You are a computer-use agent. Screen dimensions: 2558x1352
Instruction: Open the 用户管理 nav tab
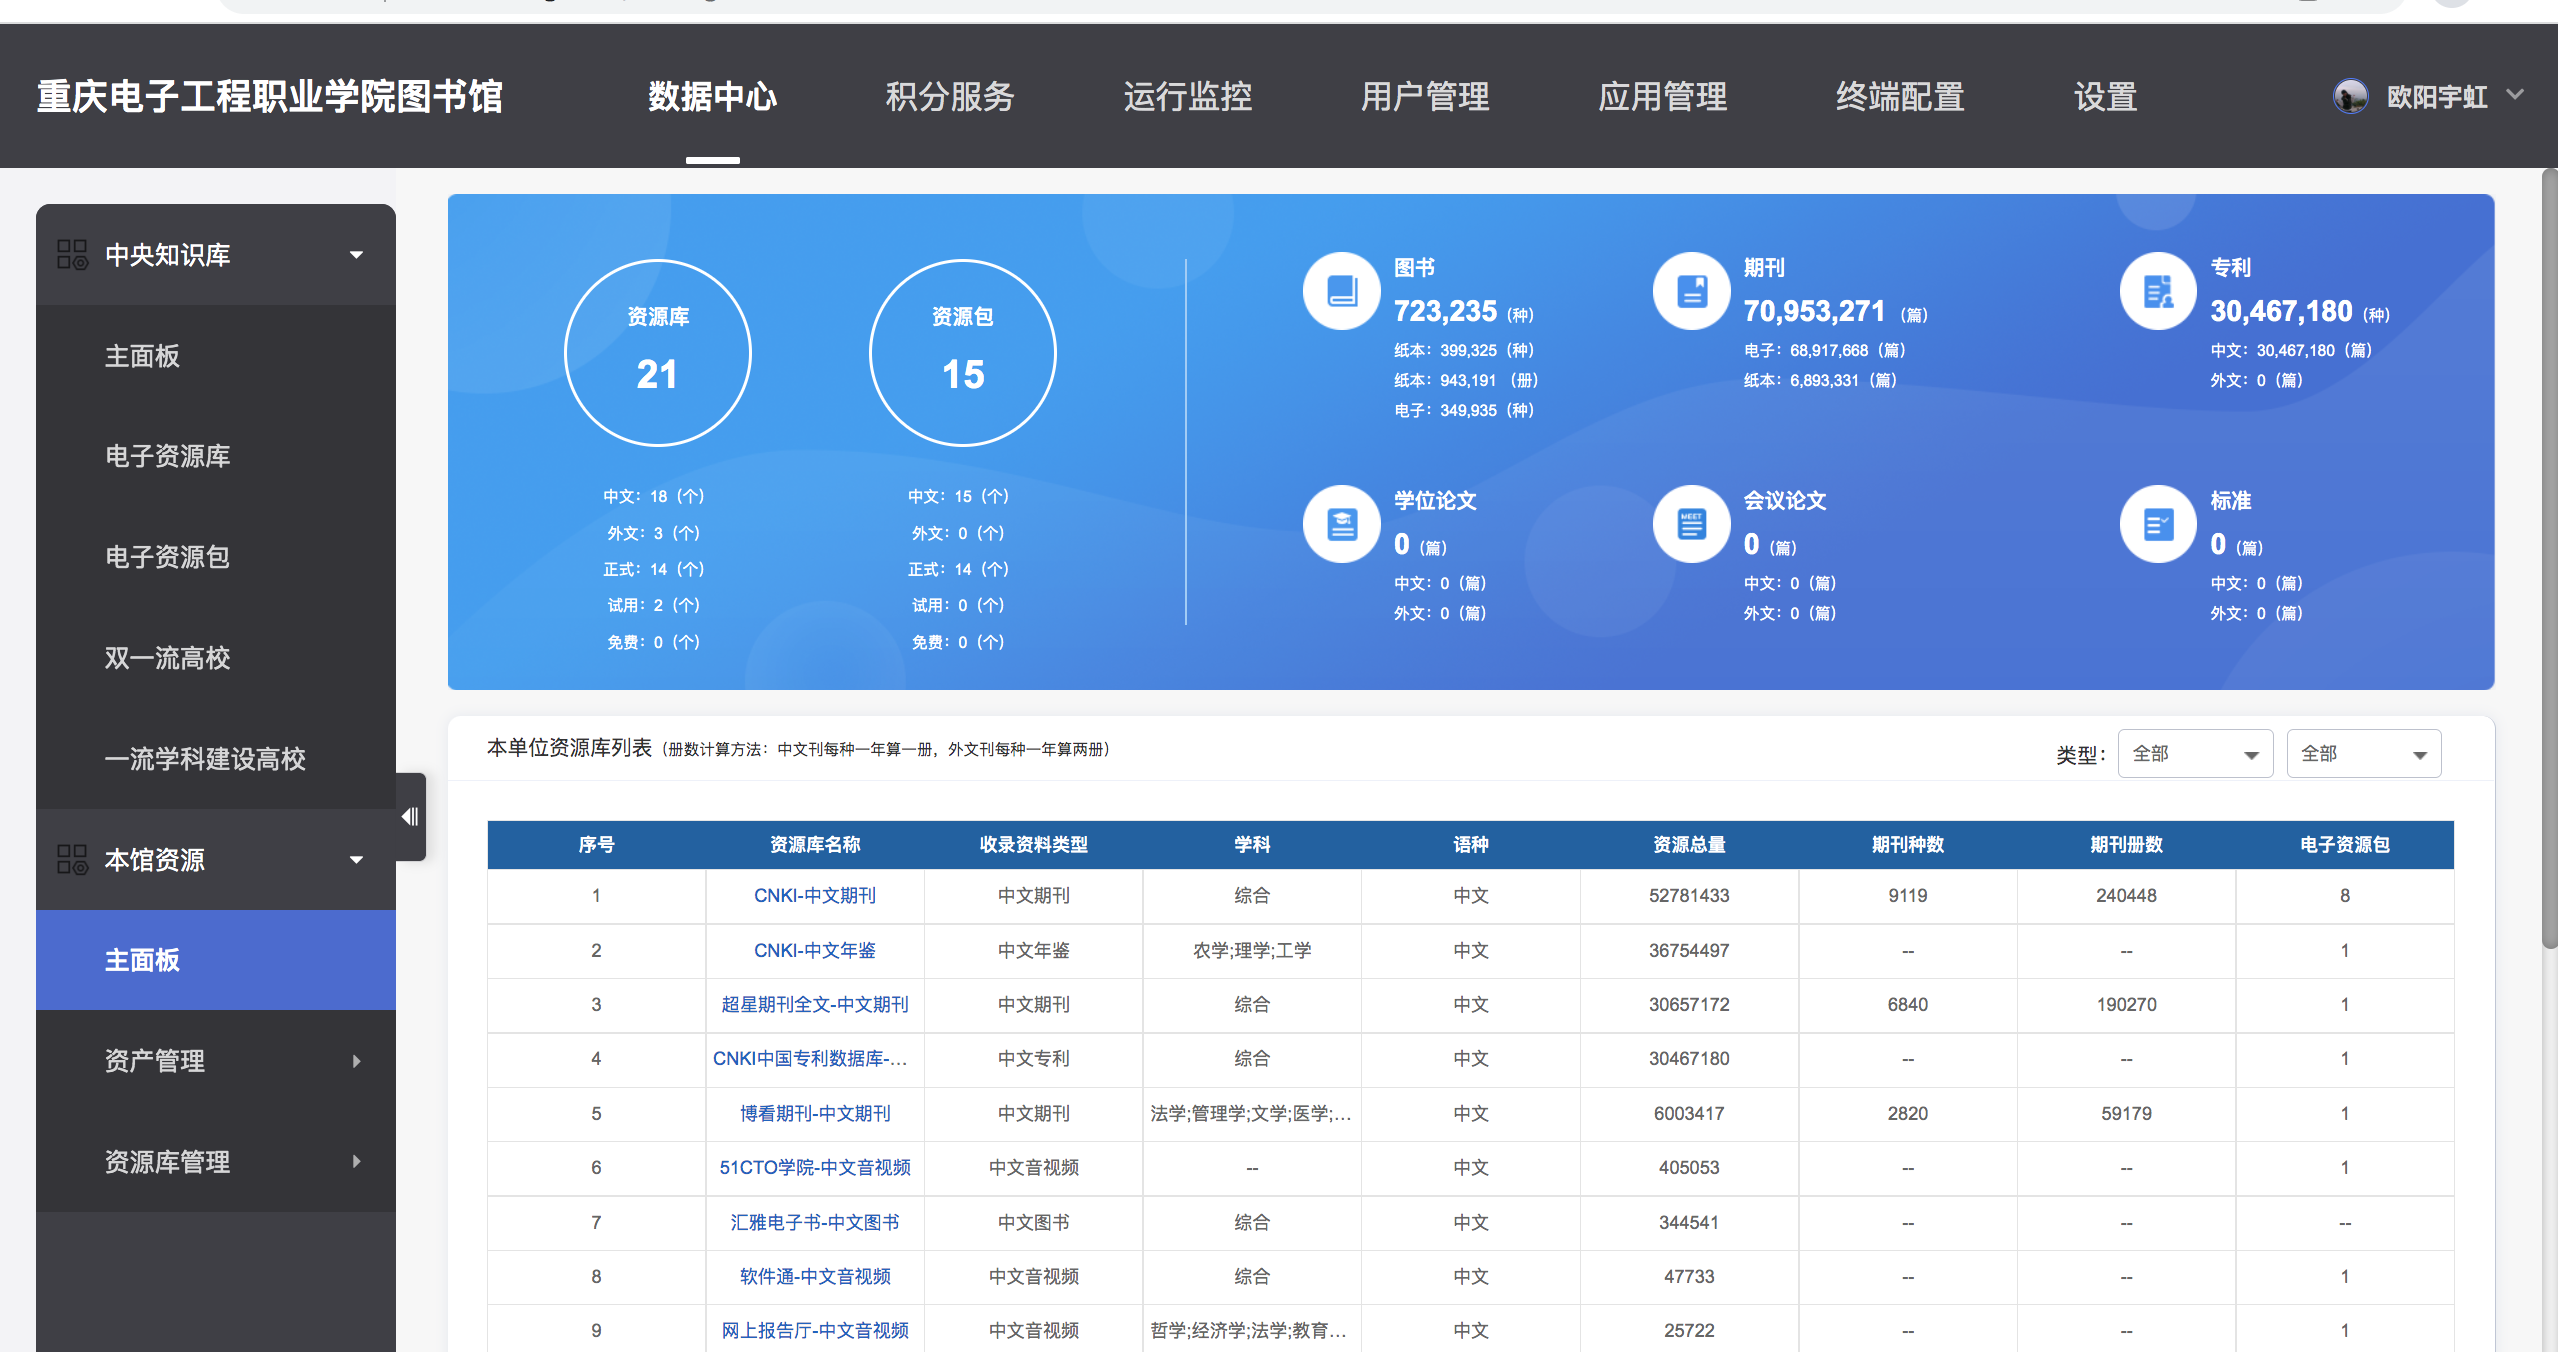point(1424,97)
